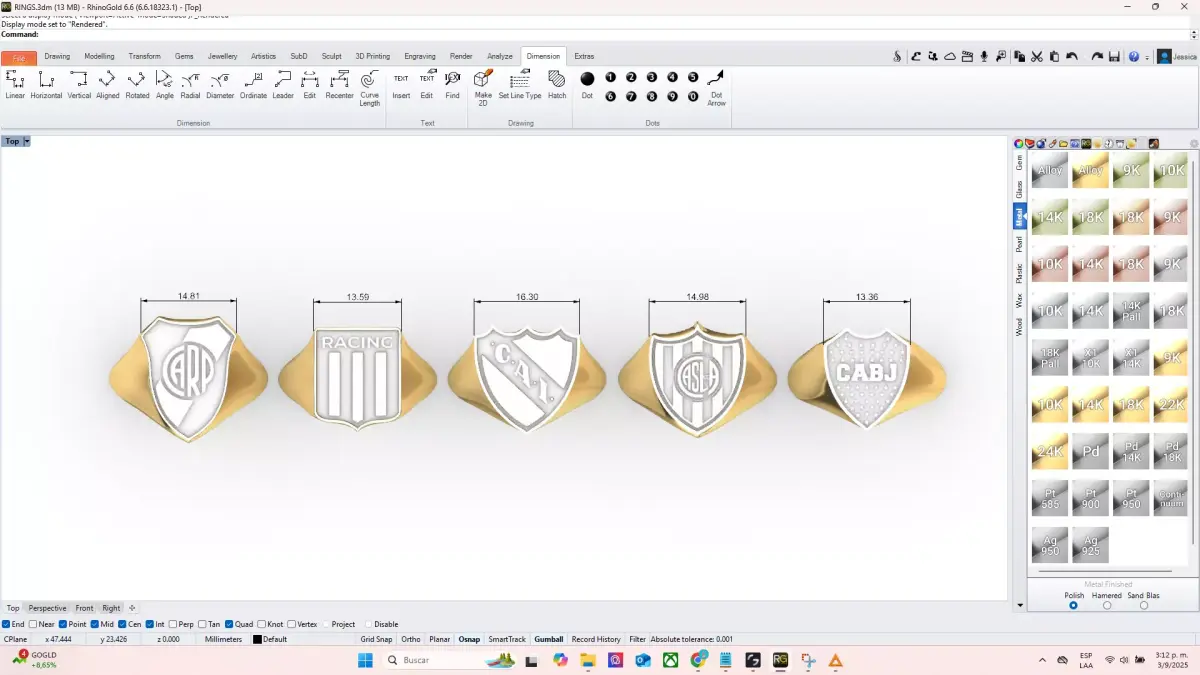Select the Diameter dimension tool

pos(220,85)
